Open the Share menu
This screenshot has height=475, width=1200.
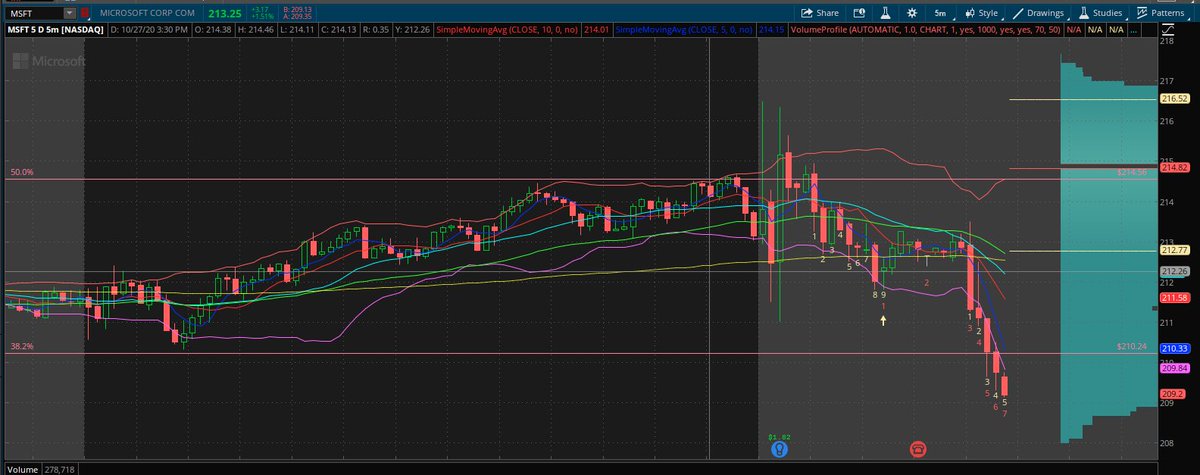819,13
